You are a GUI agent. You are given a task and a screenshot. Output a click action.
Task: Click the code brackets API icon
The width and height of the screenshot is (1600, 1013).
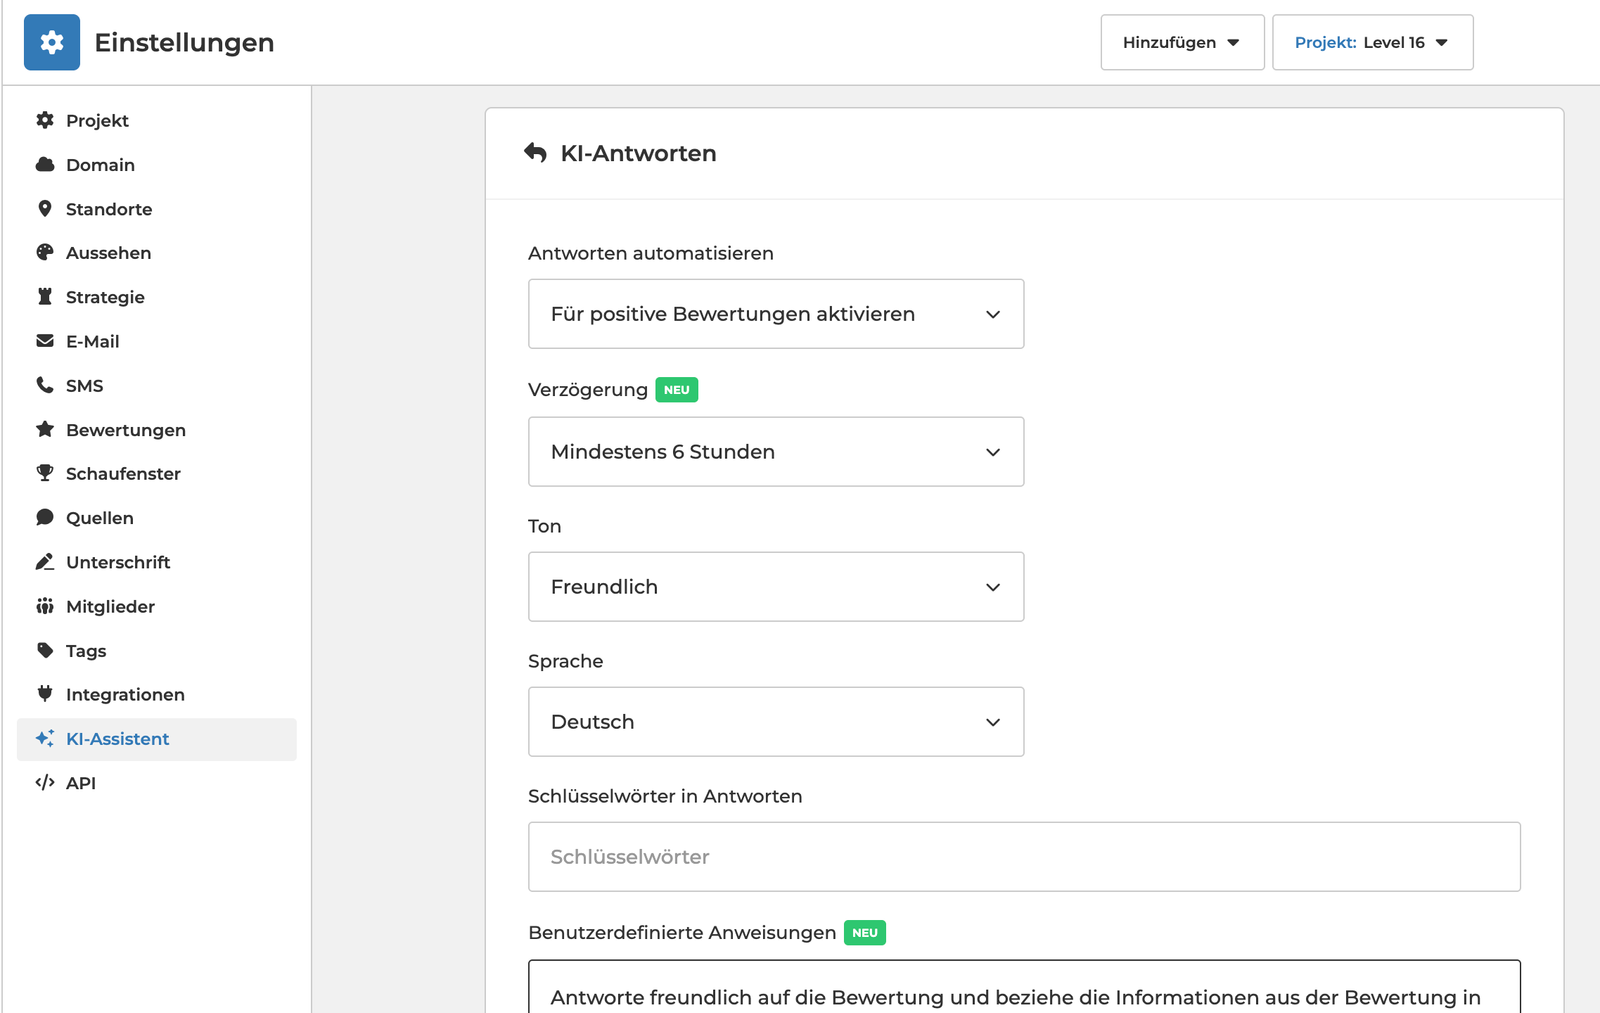click(45, 782)
